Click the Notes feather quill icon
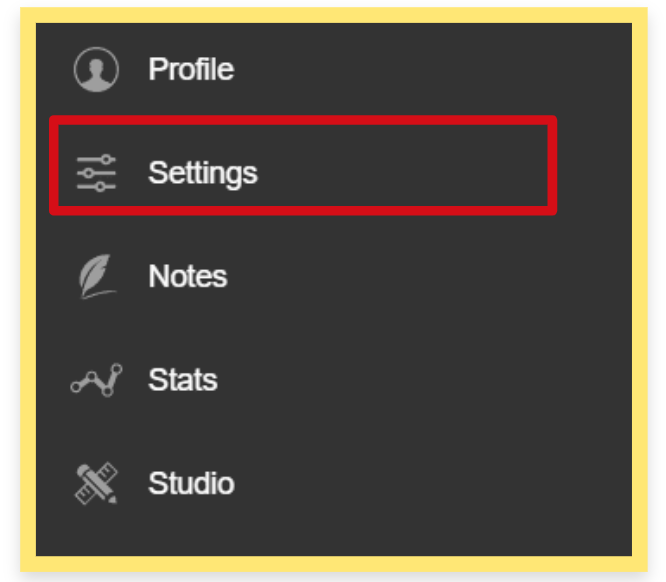666x582 pixels. click(97, 277)
